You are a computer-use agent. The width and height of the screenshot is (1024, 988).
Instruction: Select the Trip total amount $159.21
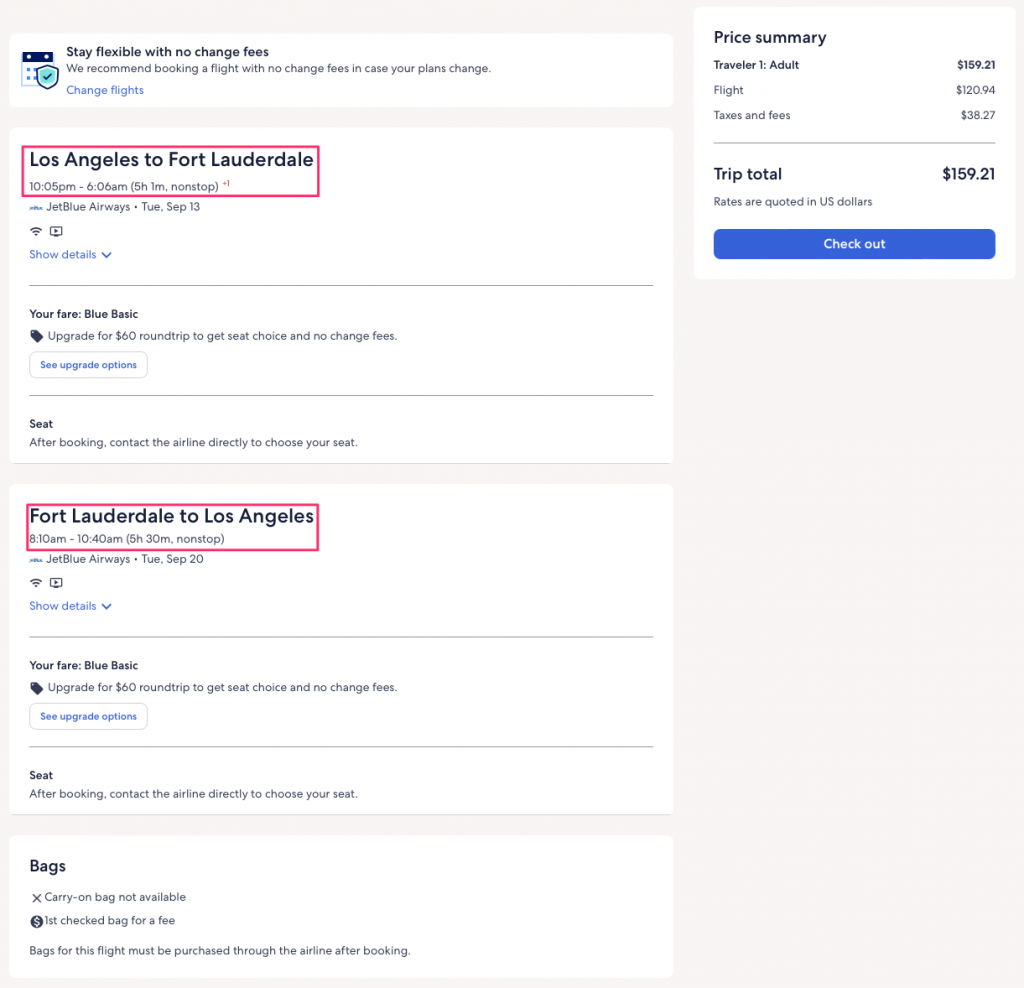coord(967,174)
